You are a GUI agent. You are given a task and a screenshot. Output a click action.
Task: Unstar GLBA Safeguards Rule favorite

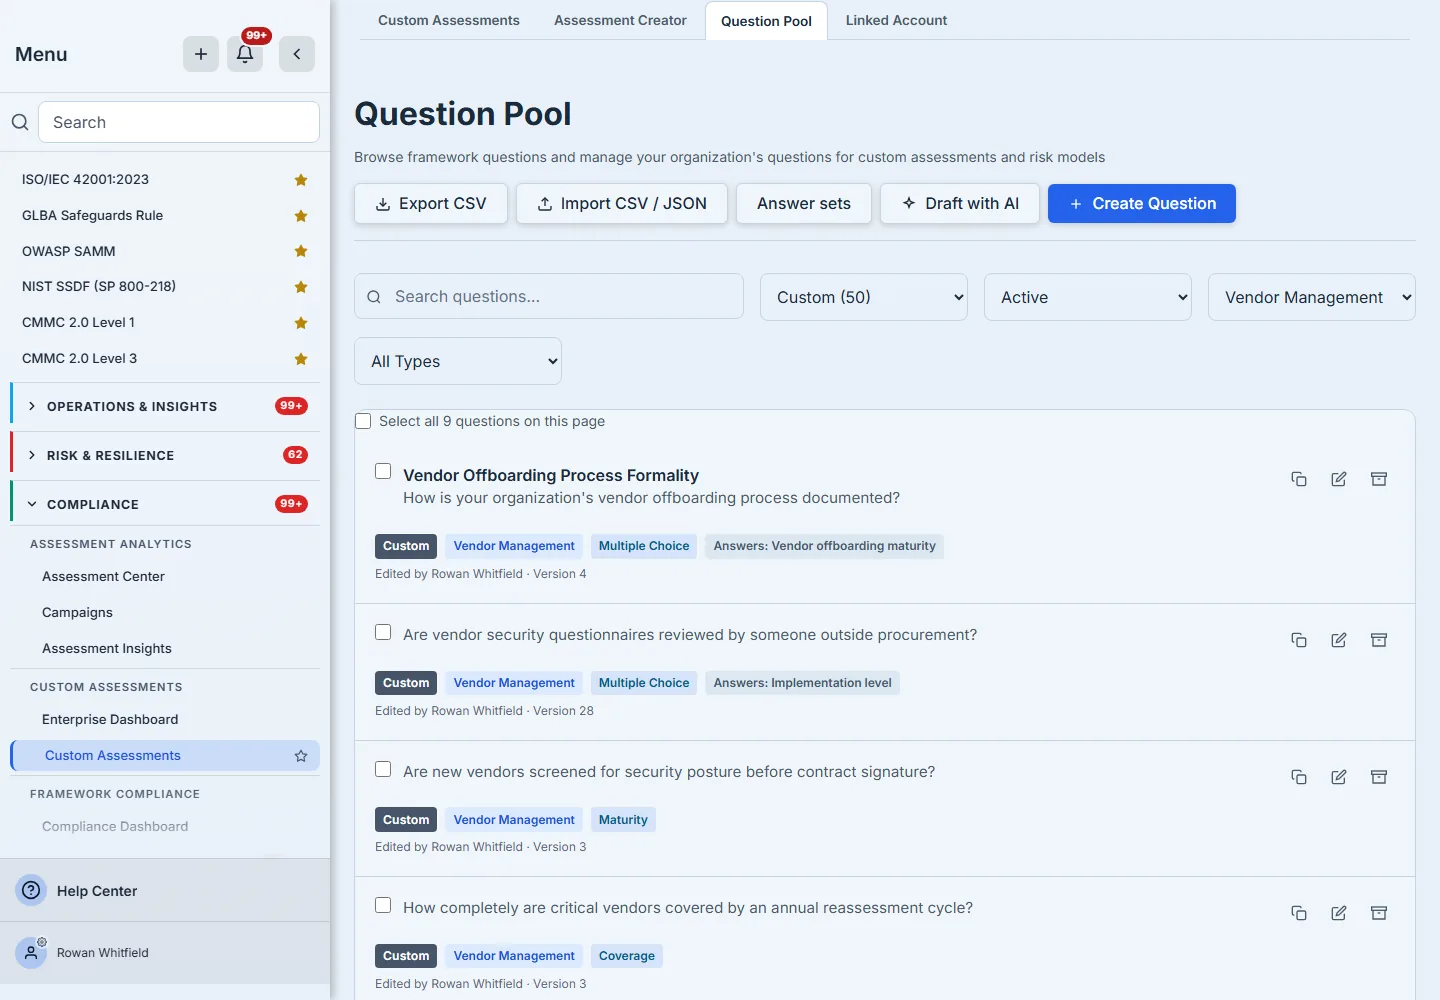pyautogui.click(x=301, y=216)
